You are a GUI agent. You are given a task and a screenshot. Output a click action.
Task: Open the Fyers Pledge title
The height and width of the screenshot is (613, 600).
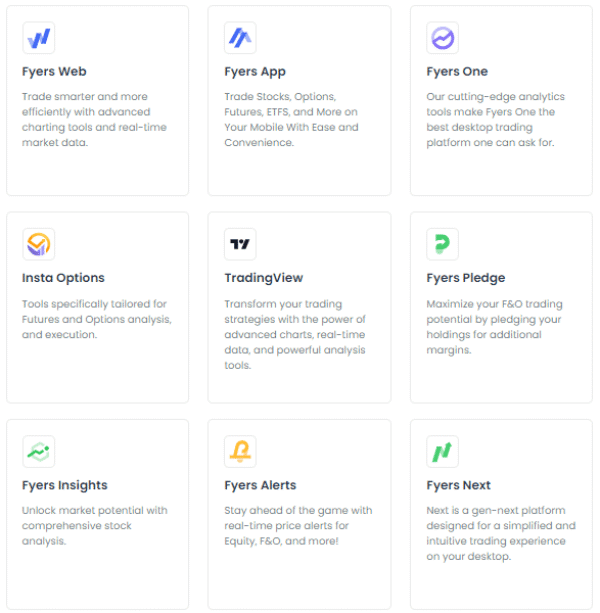click(466, 278)
